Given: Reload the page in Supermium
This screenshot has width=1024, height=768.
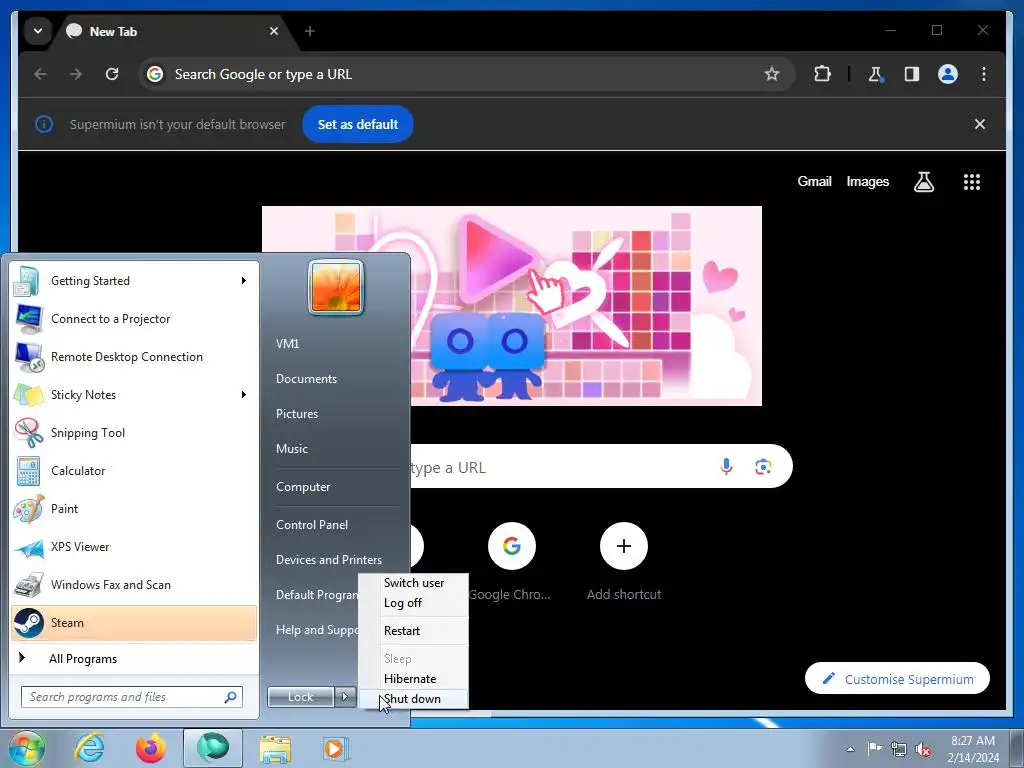Looking at the screenshot, I should pos(112,74).
